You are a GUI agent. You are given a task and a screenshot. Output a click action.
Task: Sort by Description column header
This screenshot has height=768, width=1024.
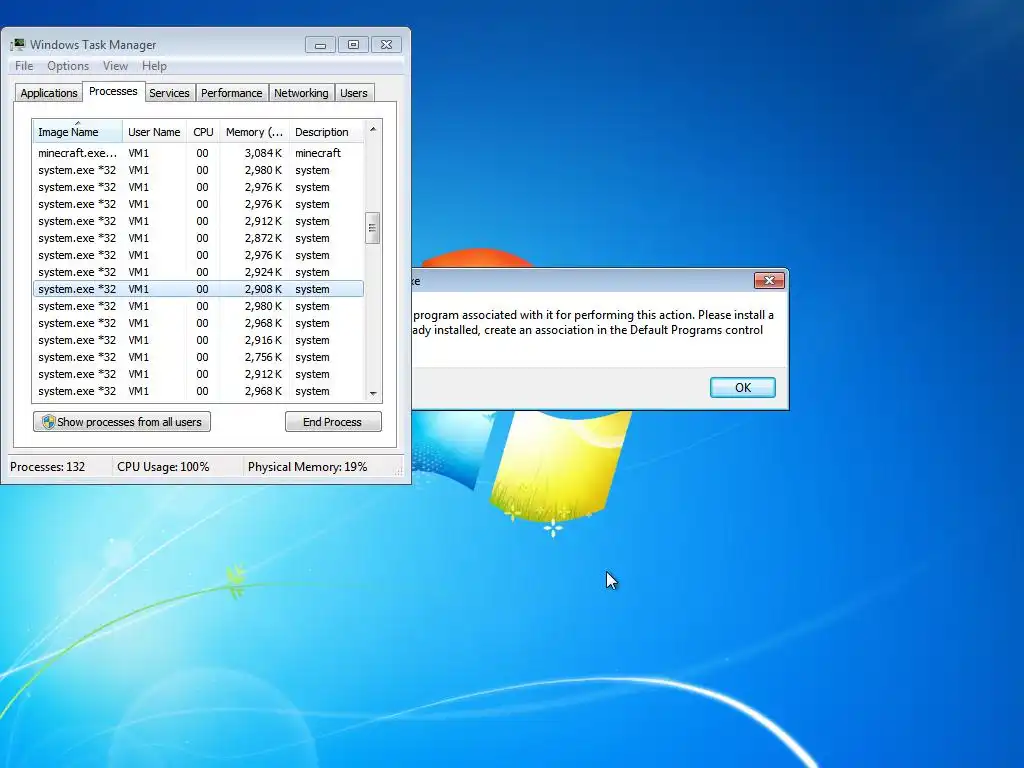(326, 132)
